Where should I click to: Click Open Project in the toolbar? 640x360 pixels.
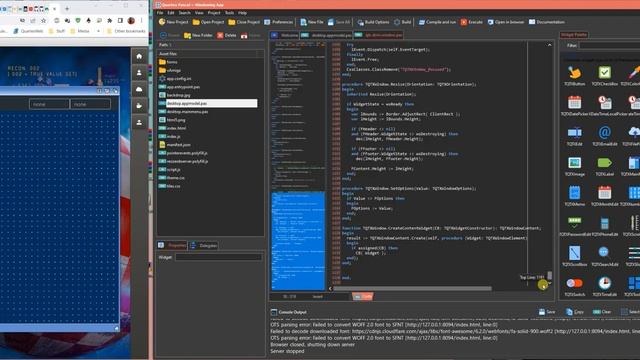pyautogui.click(x=209, y=22)
